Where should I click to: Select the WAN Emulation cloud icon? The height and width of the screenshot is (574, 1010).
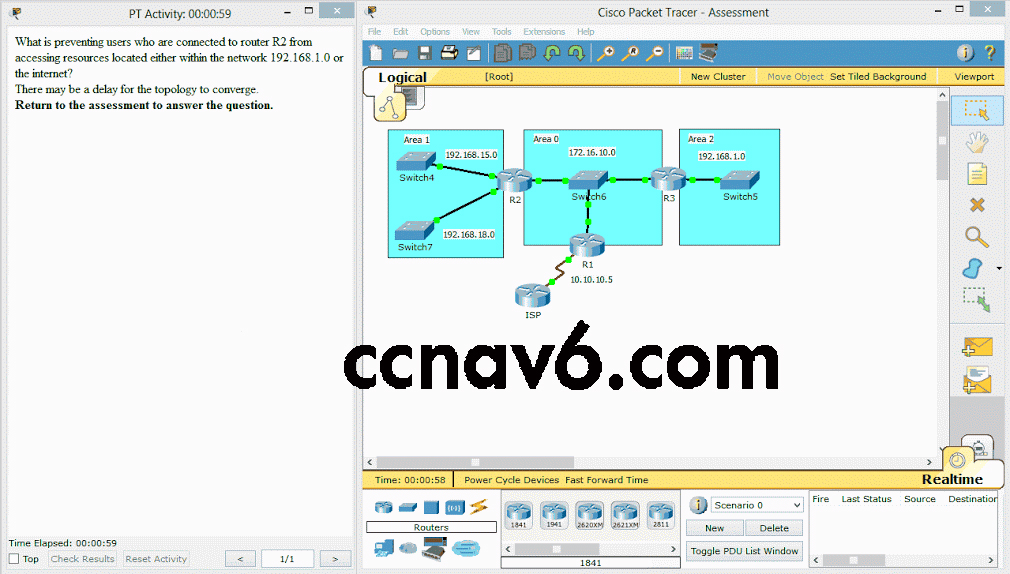coord(408,548)
